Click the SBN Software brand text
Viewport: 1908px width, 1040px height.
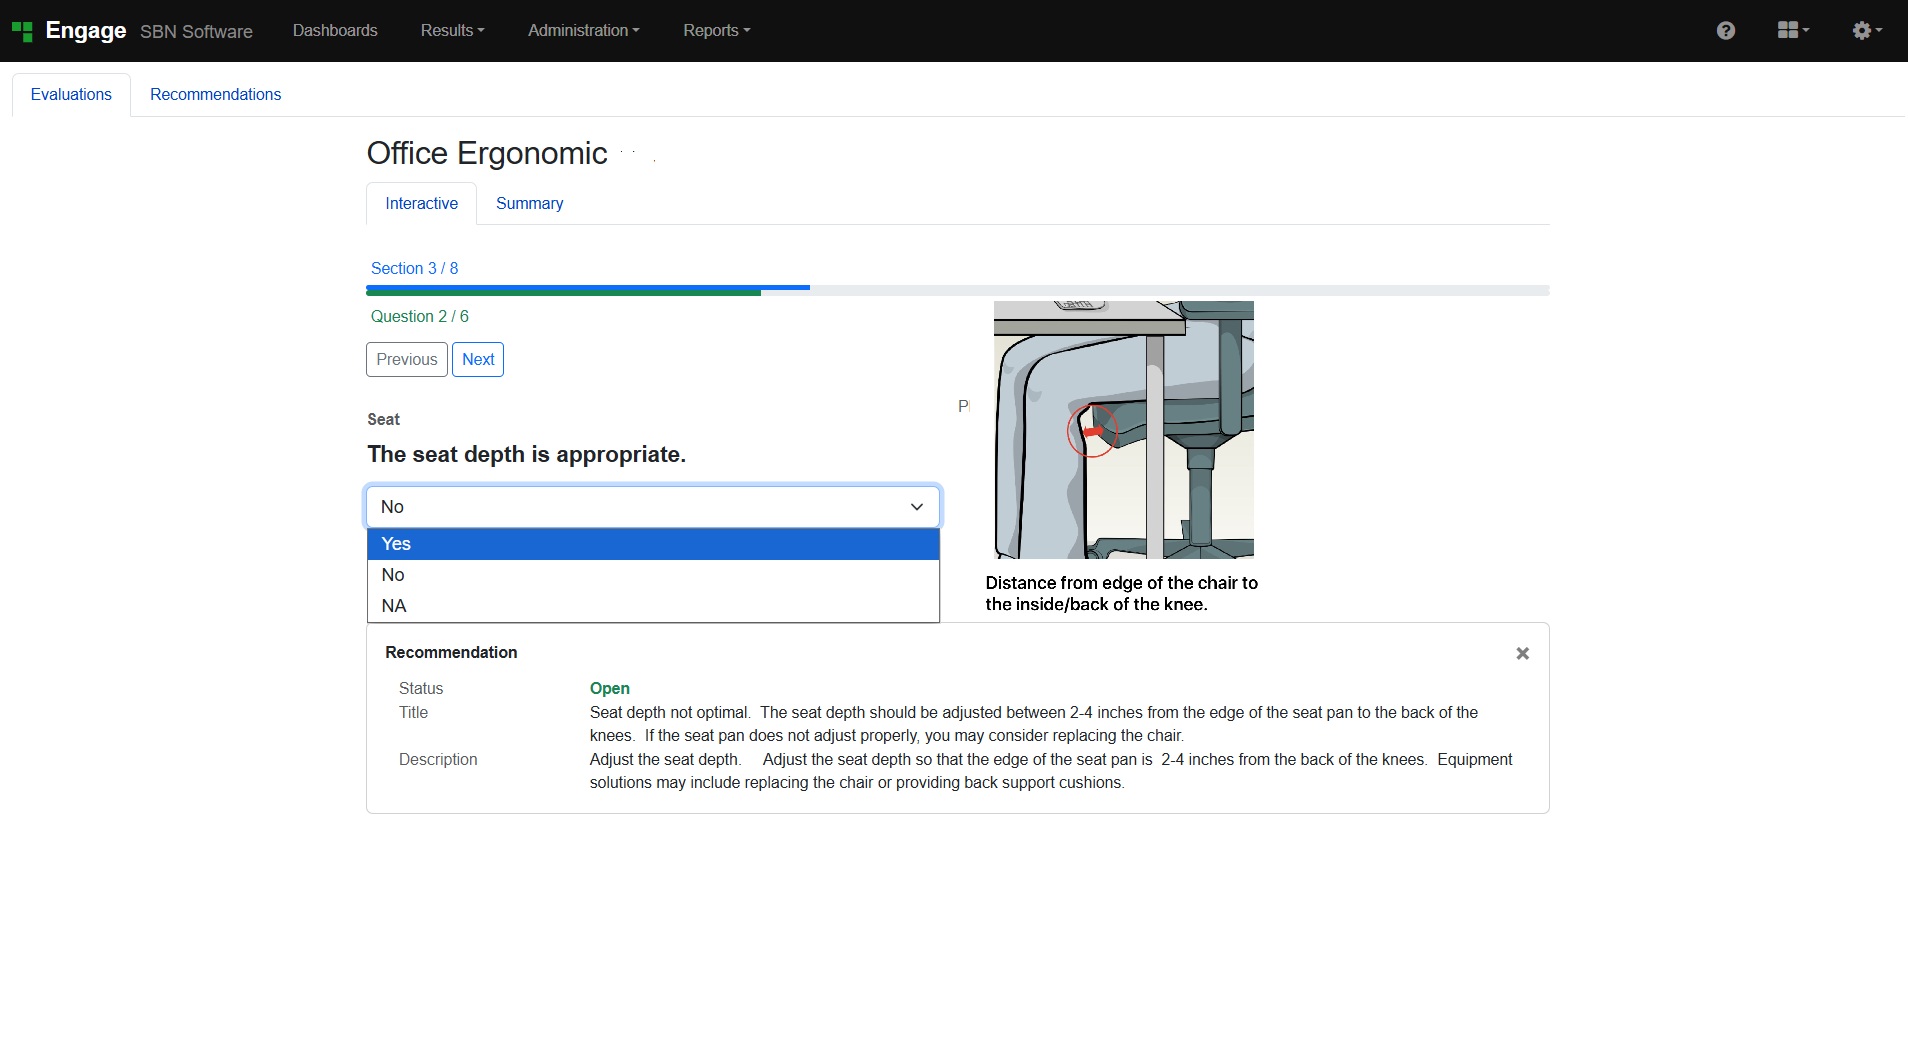pos(196,31)
